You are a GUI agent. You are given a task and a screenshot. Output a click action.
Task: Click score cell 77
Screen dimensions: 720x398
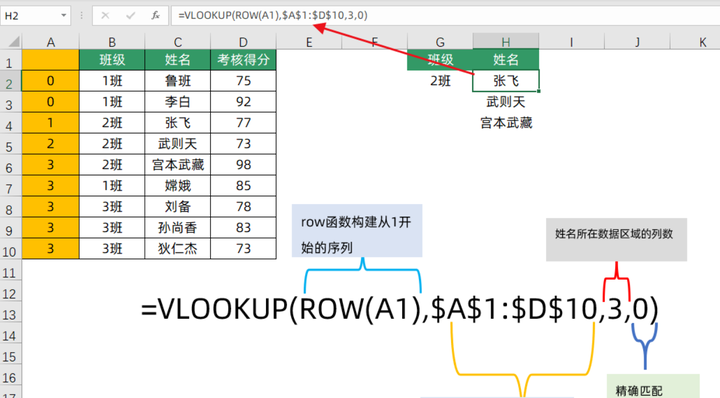click(x=243, y=123)
